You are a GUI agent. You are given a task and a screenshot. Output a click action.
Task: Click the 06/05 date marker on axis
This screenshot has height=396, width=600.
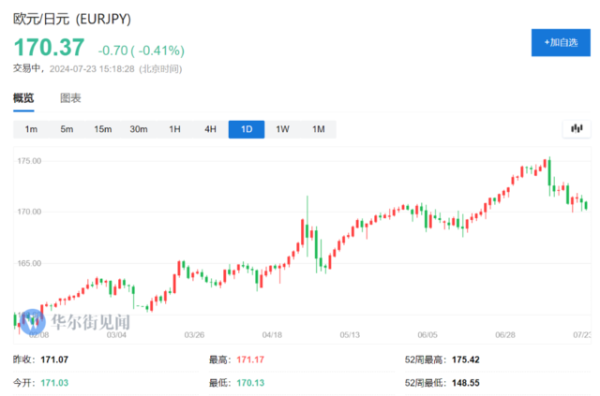[x=427, y=335]
